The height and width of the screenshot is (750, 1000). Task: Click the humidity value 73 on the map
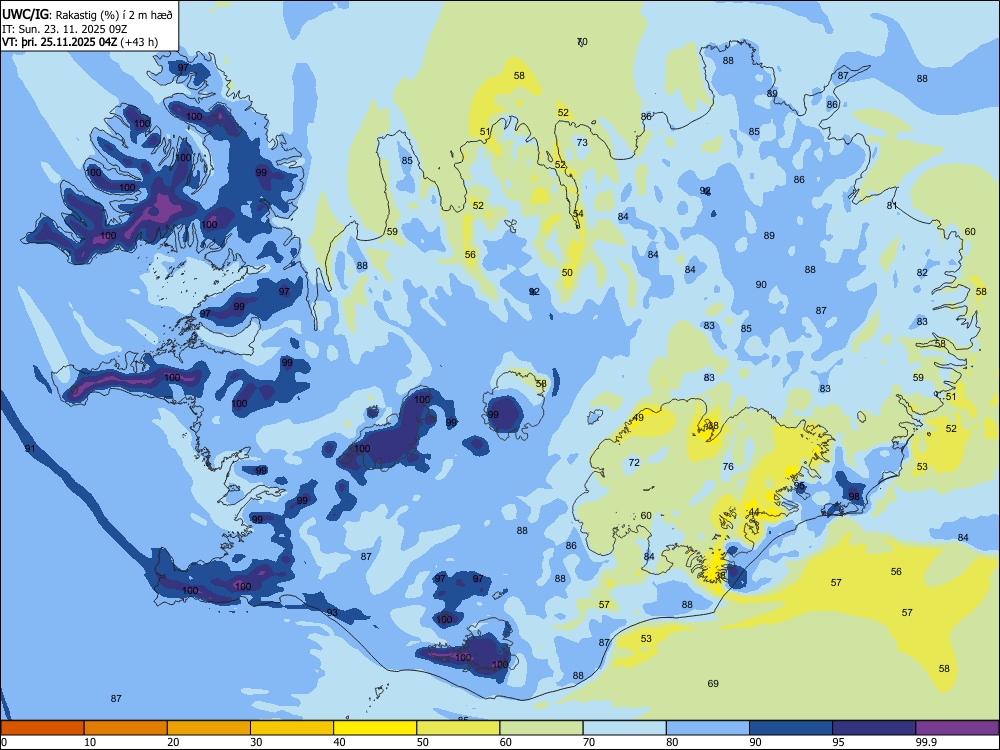coord(582,142)
